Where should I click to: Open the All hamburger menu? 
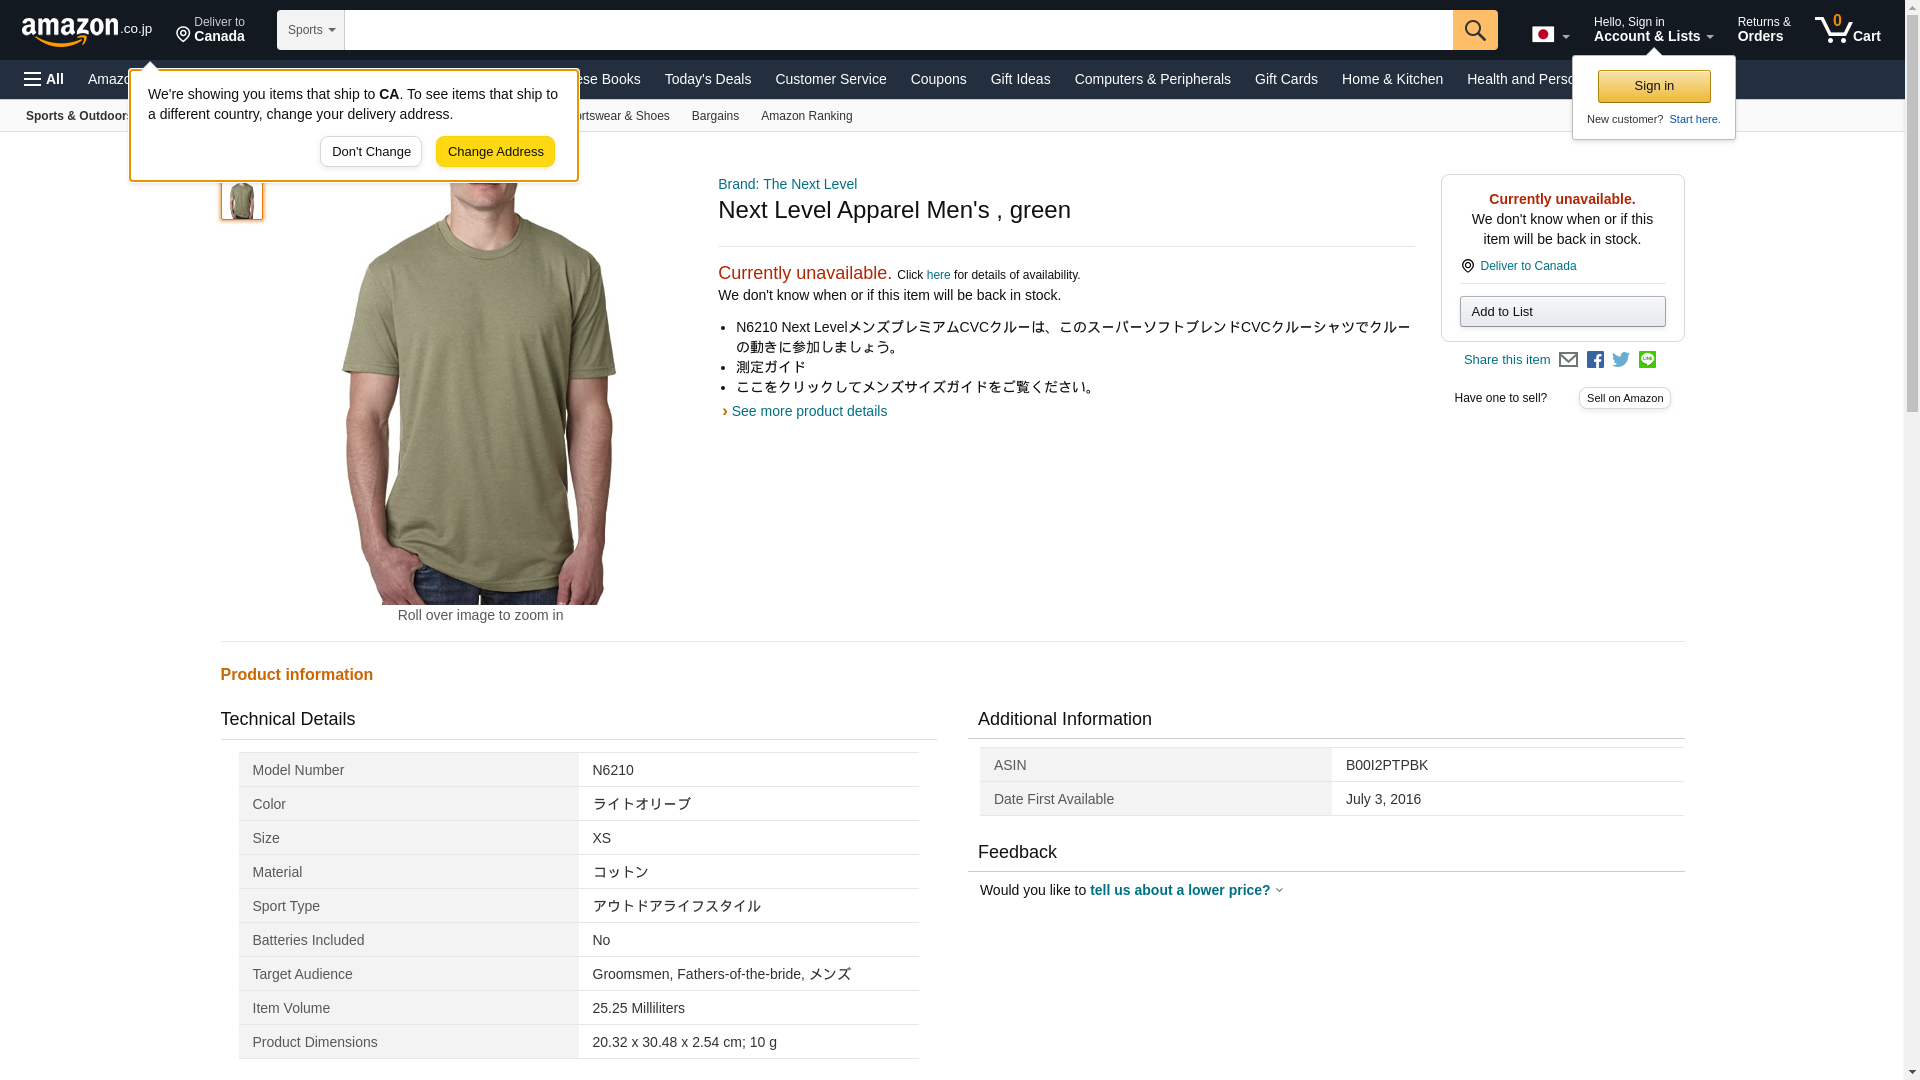[x=44, y=79]
